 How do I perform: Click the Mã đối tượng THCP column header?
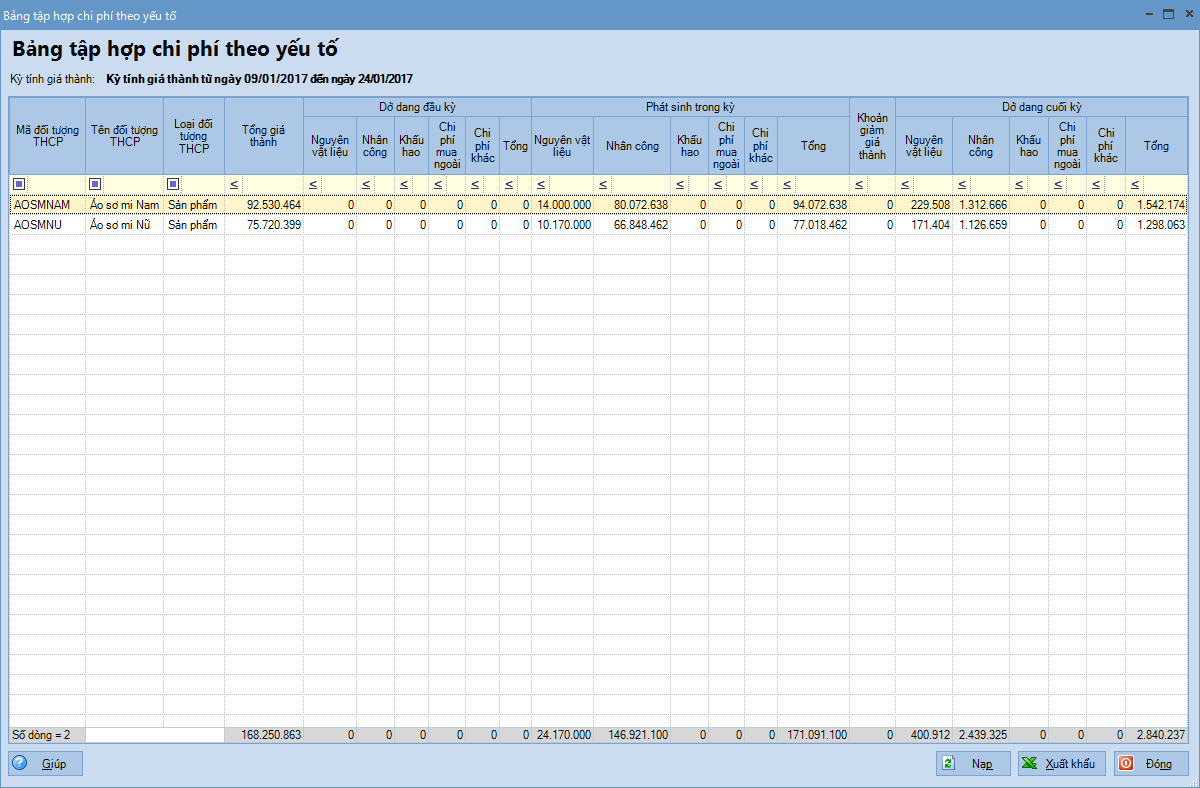[47, 135]
